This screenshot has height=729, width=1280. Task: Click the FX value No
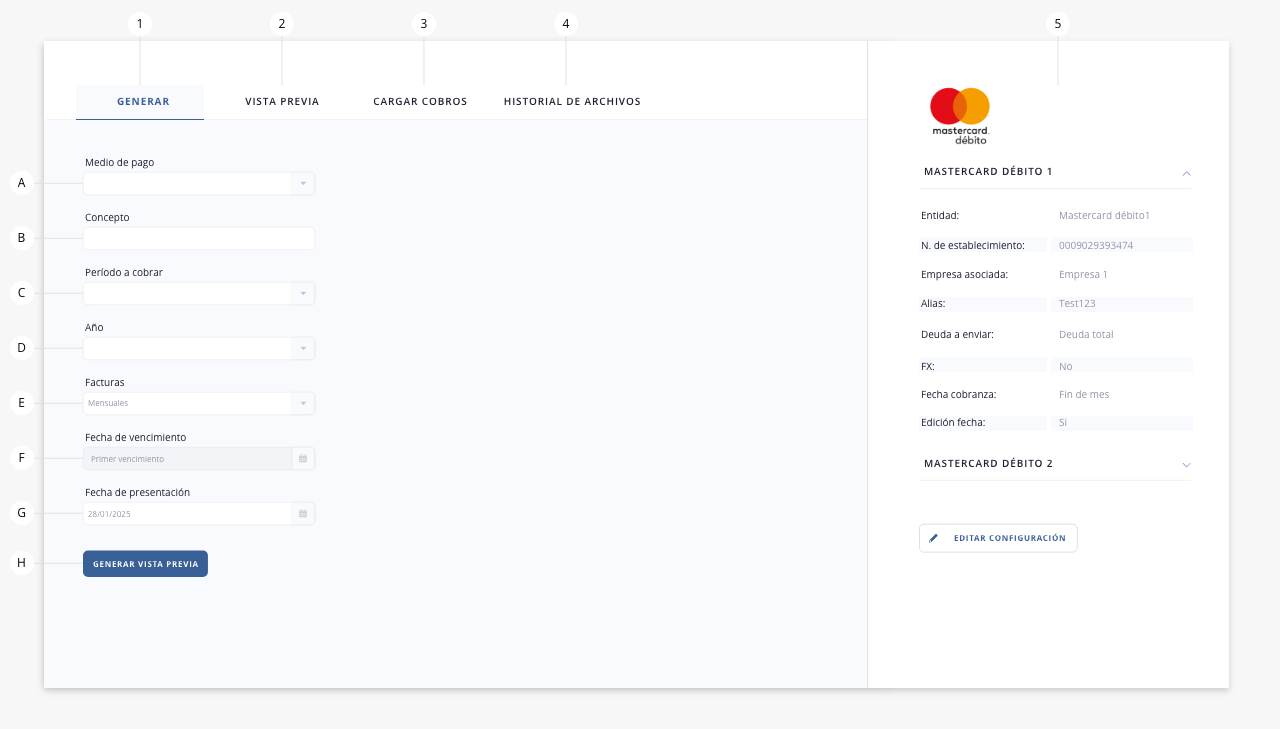coord(1066,366)
